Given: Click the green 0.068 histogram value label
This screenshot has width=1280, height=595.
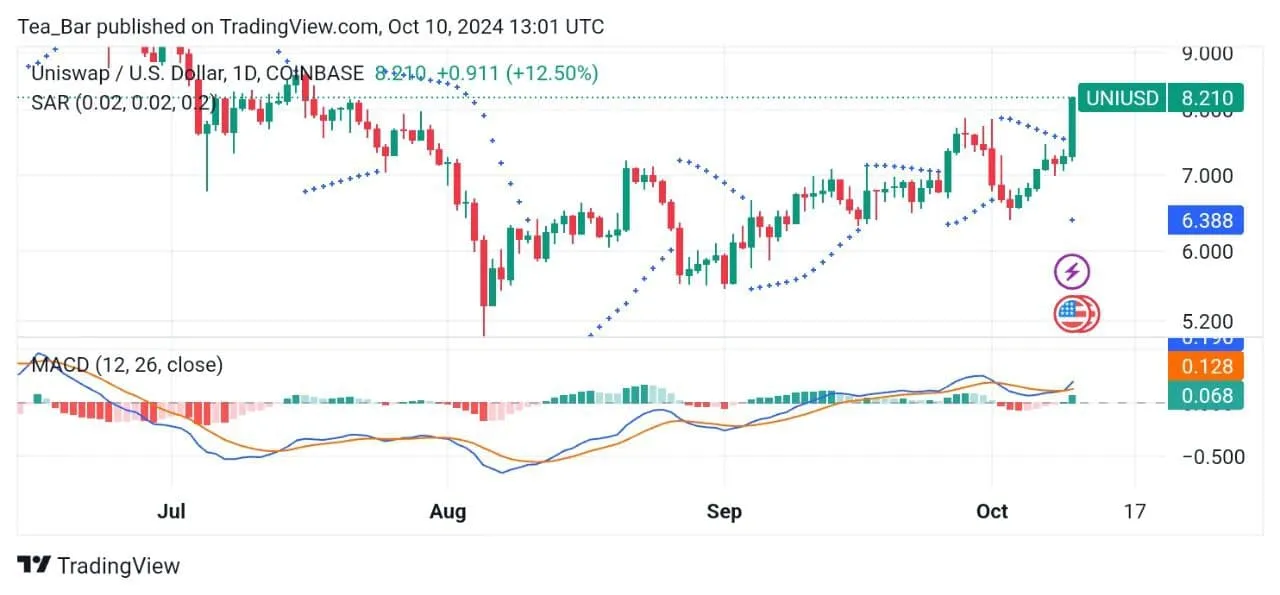Looking at the screenshot, I should click(1207, 396).
